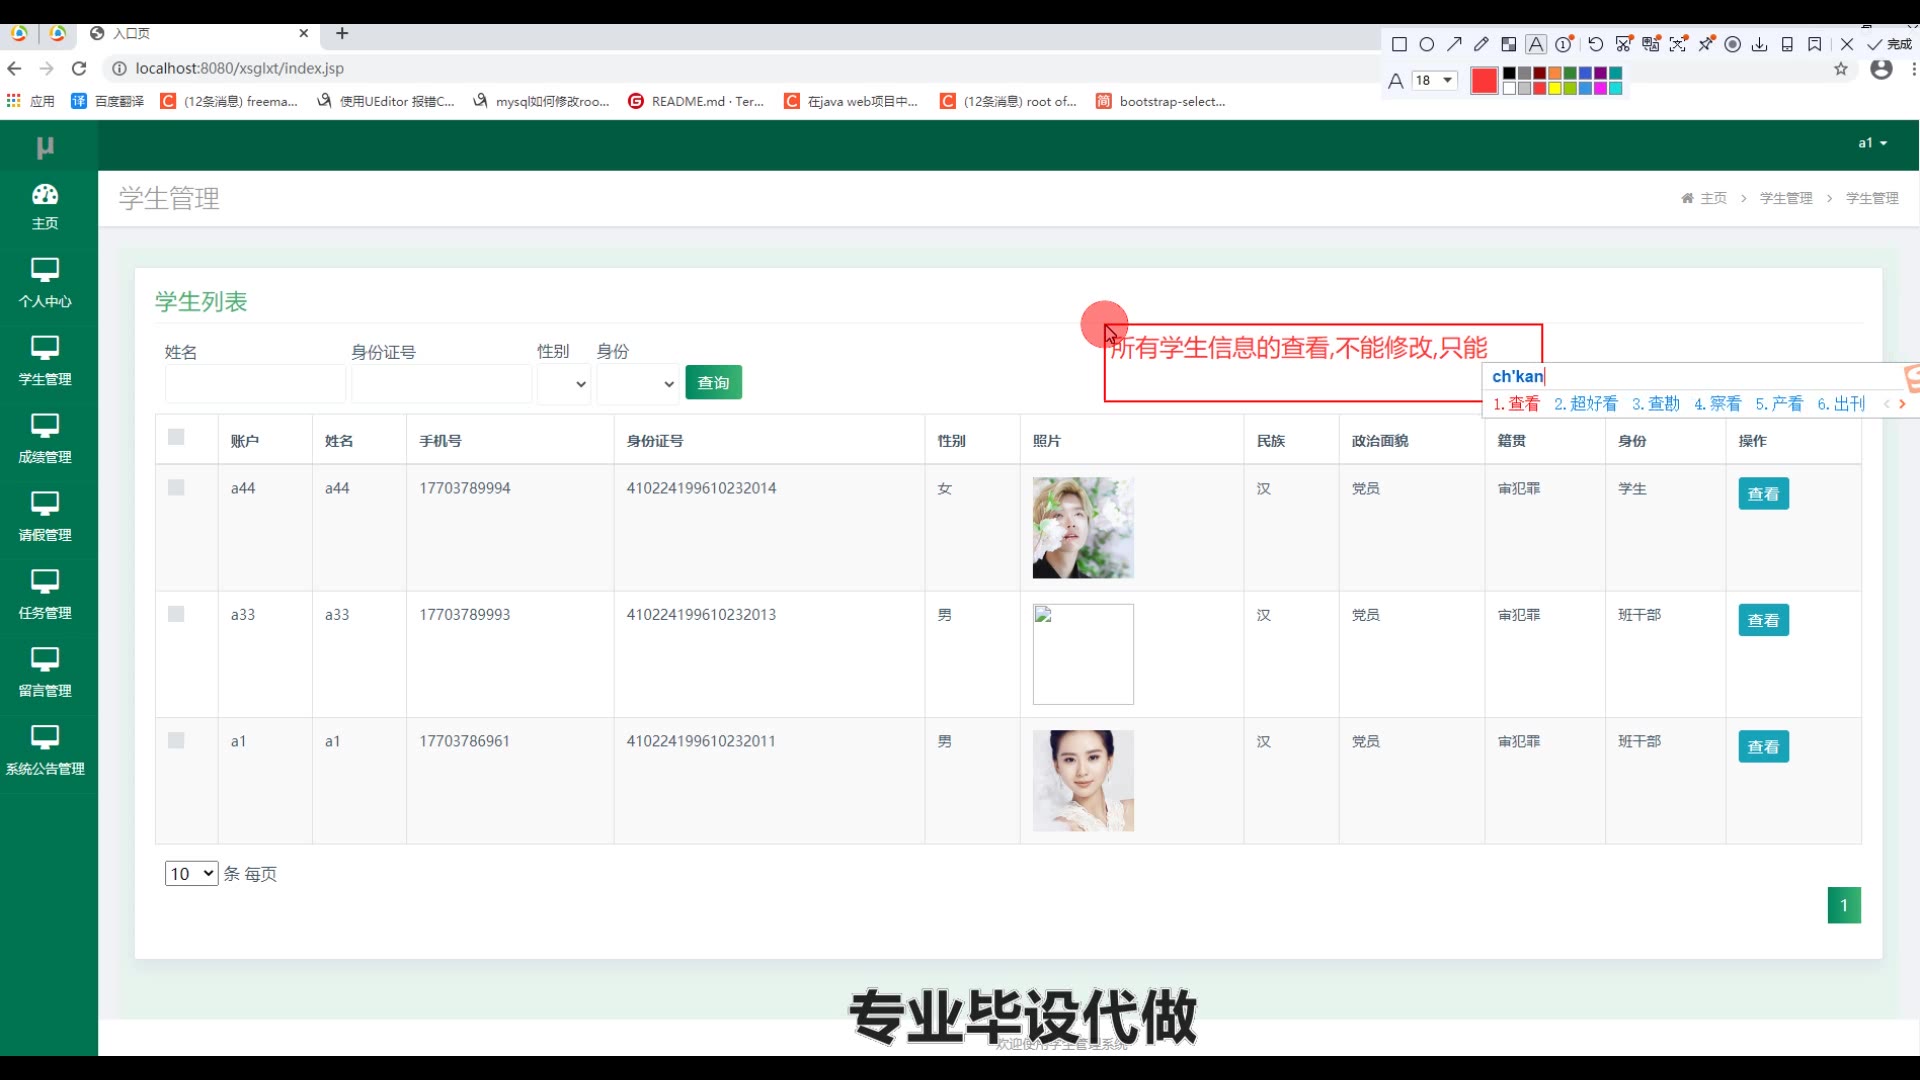Select the rectangle annotation tool

[x=1399, y=44]
